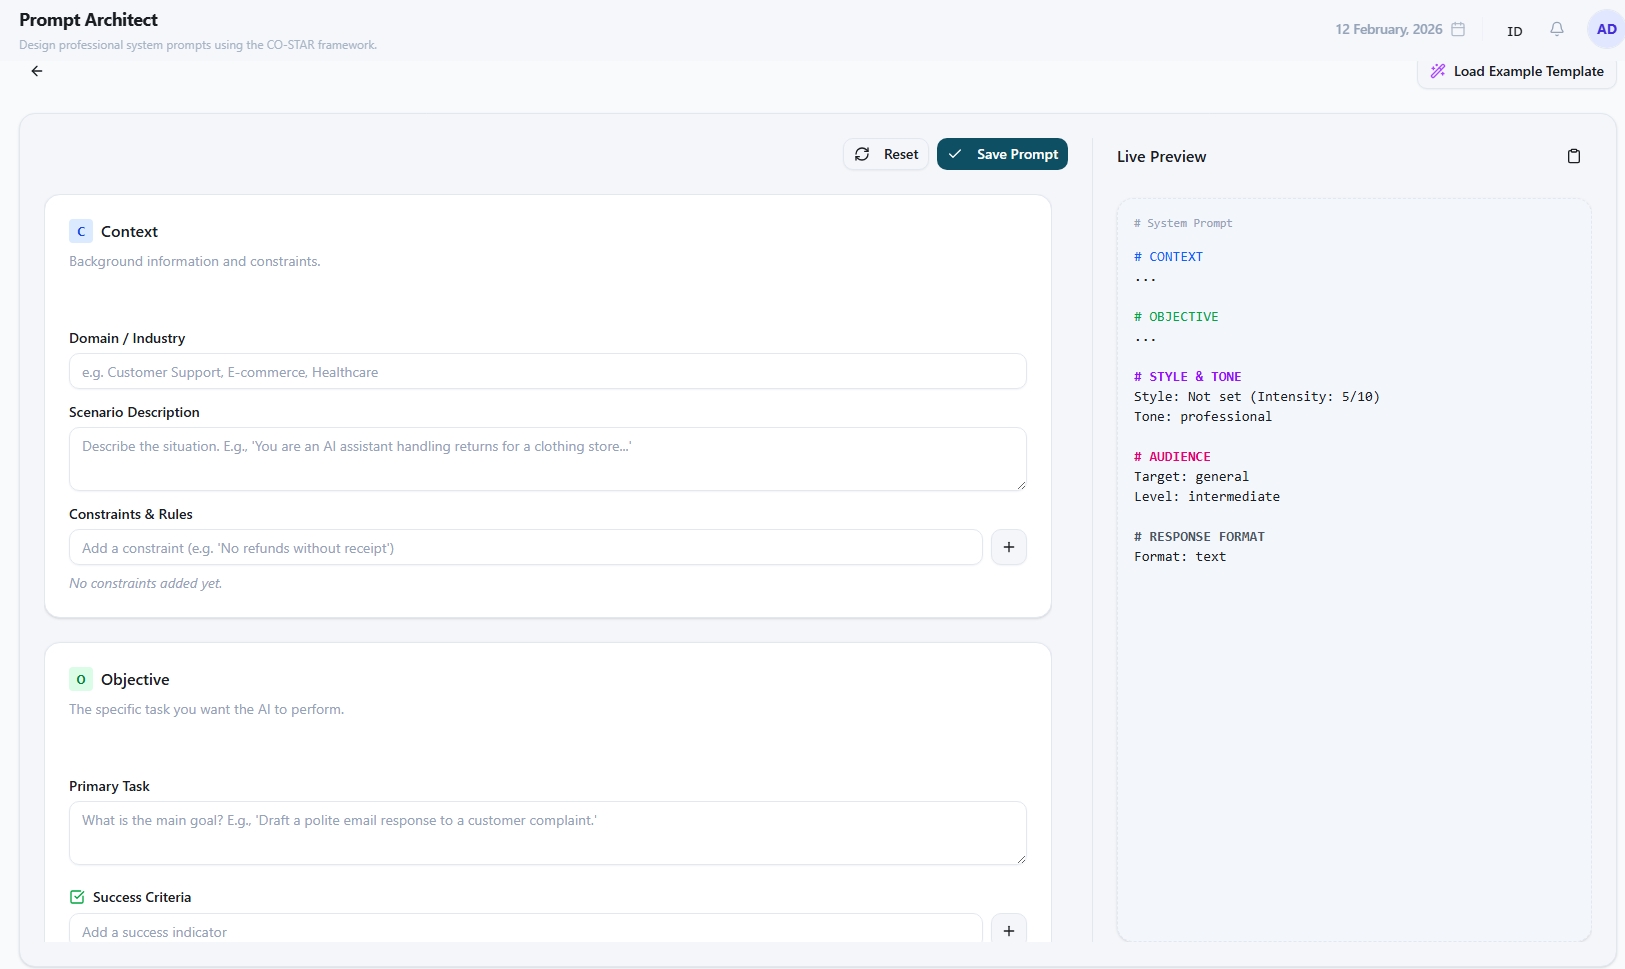Open the 12 February, 2026 date picker
The height and width of the screenshot is (969, 1625).
click(1388, 30)
